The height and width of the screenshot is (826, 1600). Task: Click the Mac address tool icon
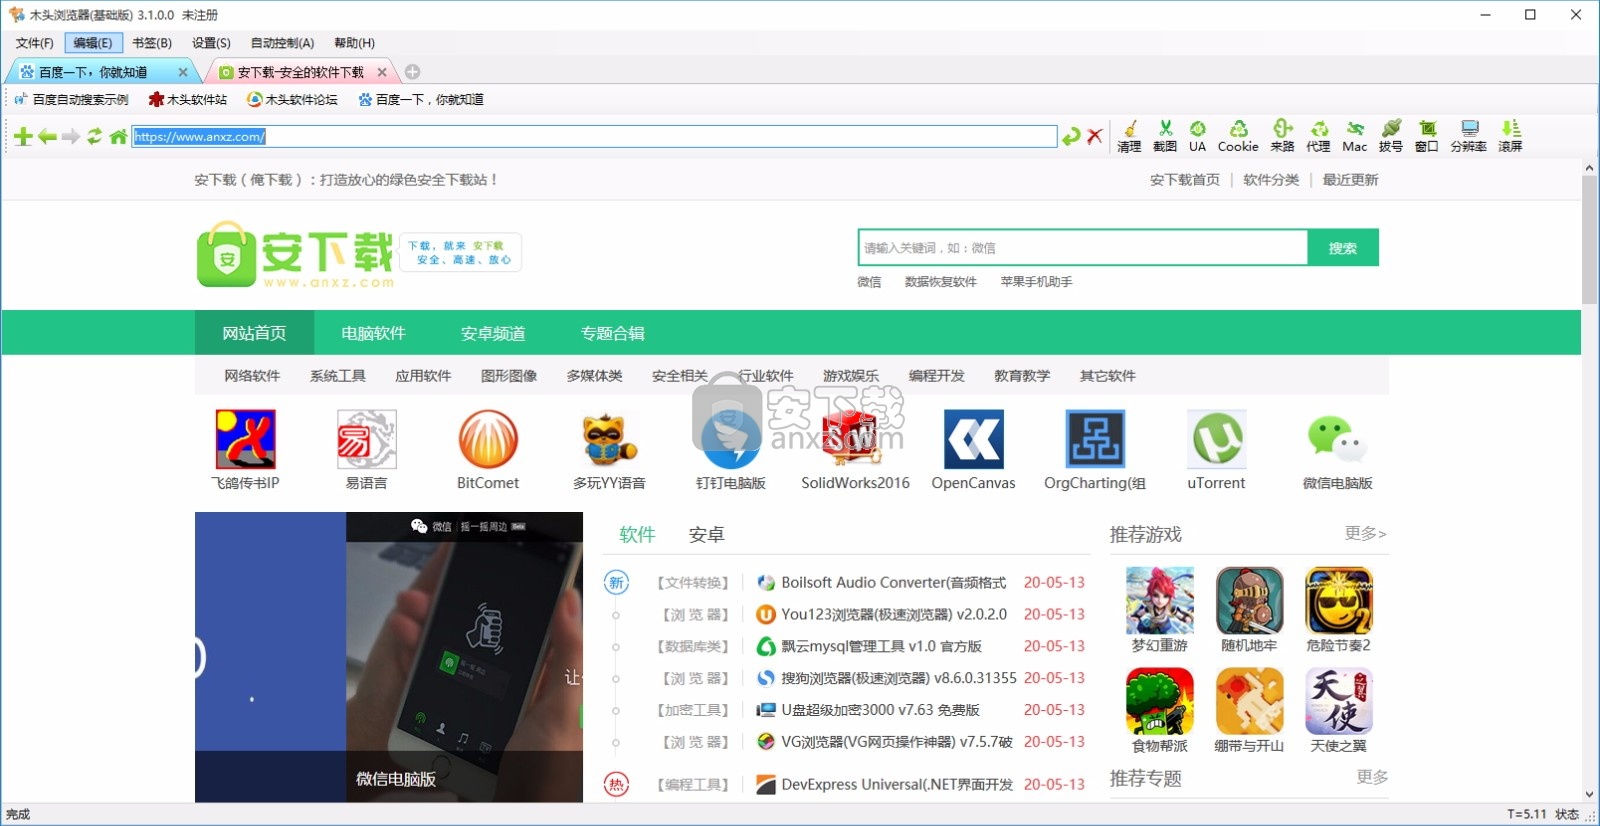point(1354,136)
